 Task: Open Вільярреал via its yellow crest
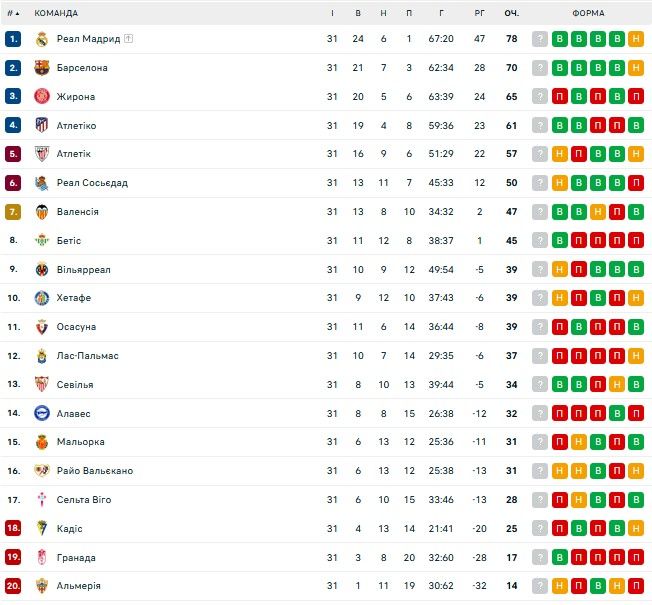[41, 270]
